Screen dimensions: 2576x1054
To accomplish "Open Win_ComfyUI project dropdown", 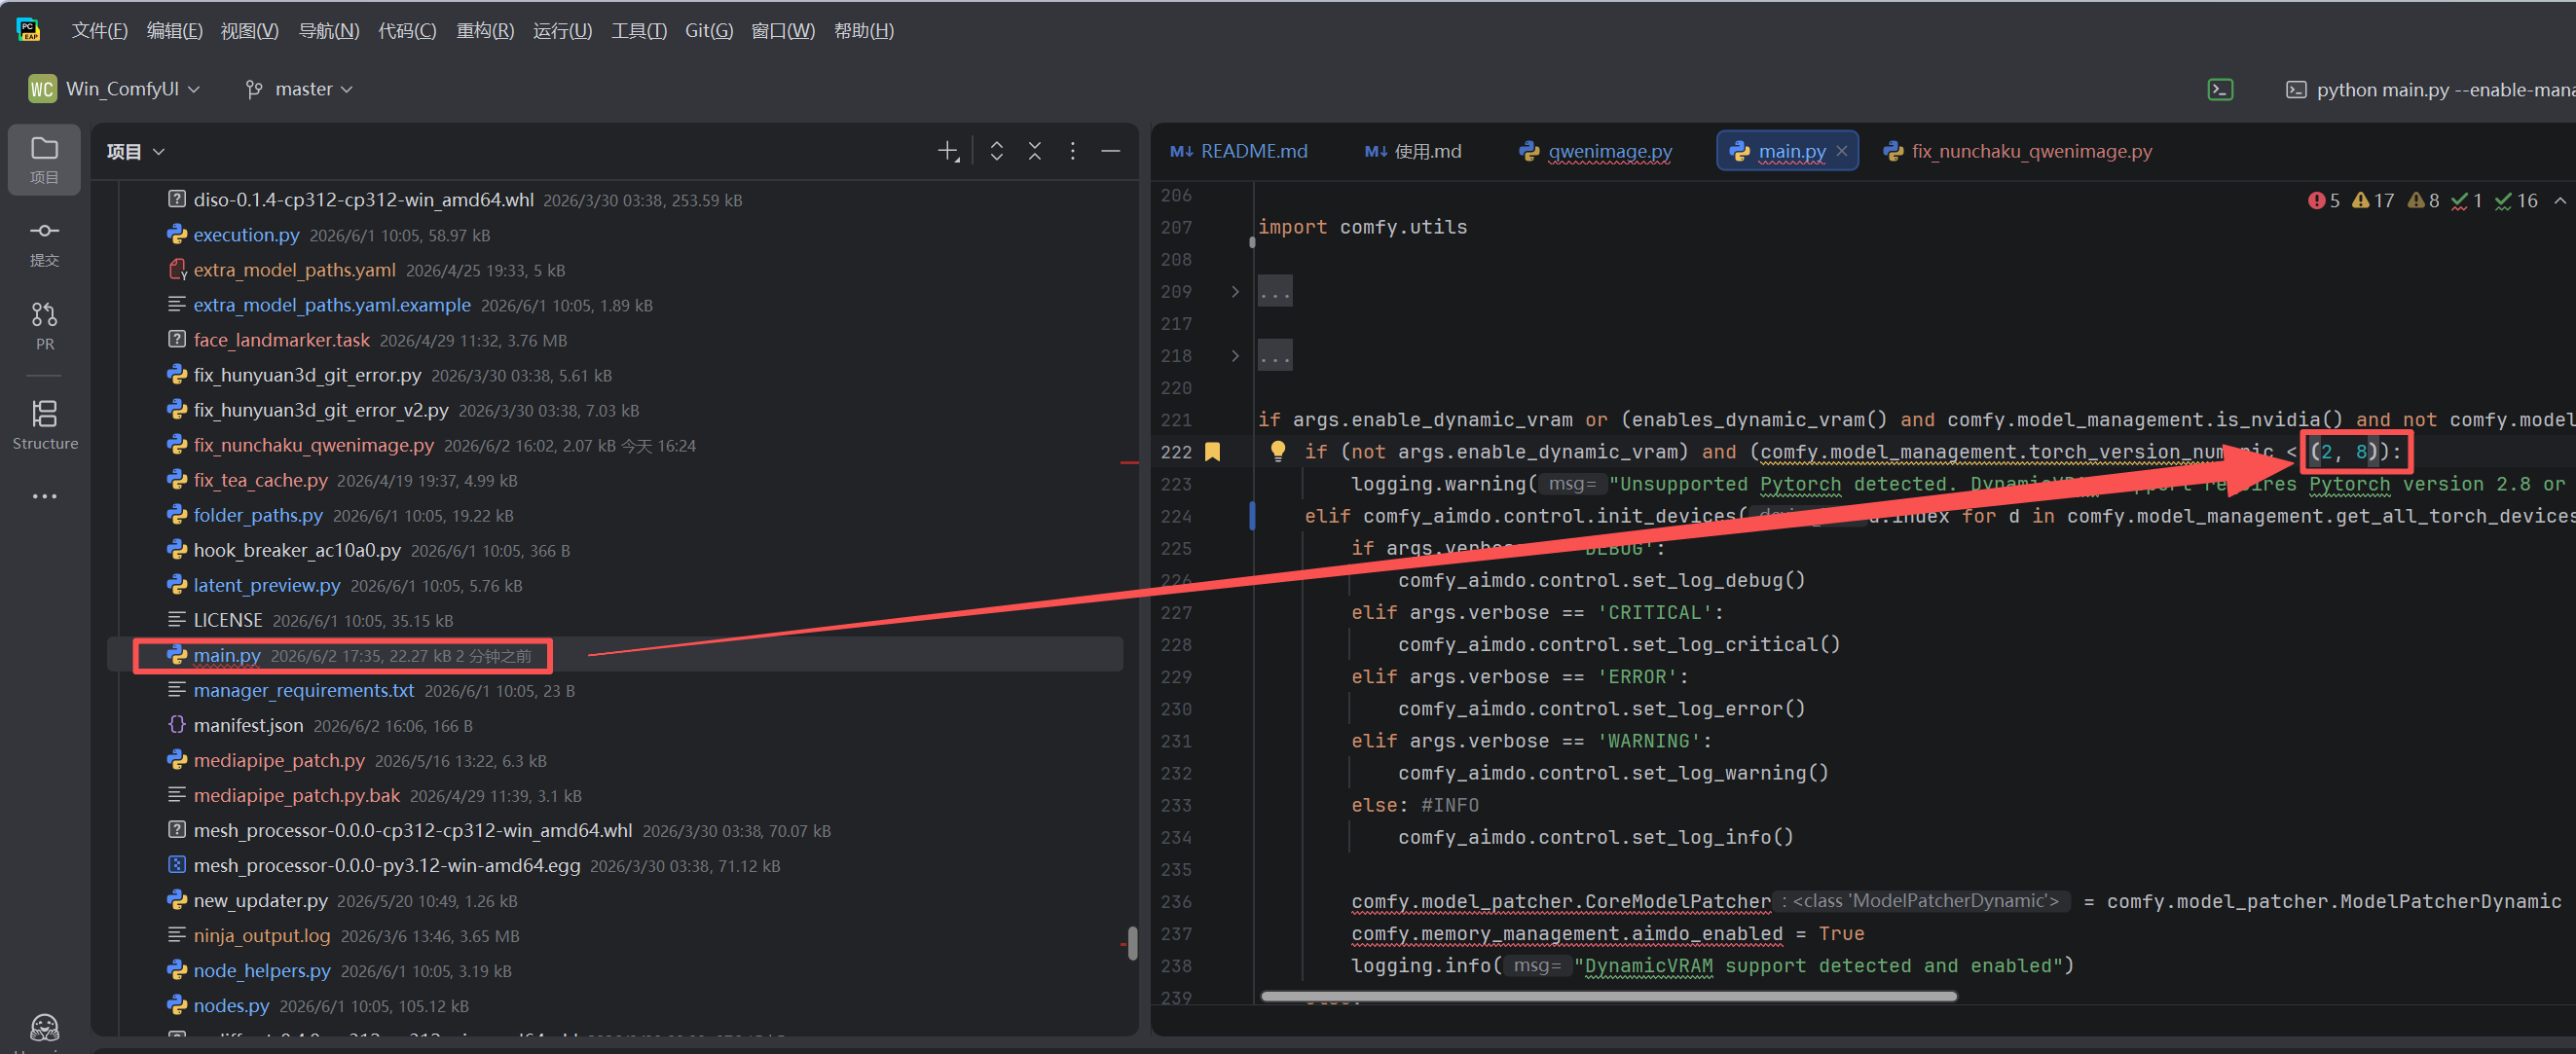I will [115, 89].
